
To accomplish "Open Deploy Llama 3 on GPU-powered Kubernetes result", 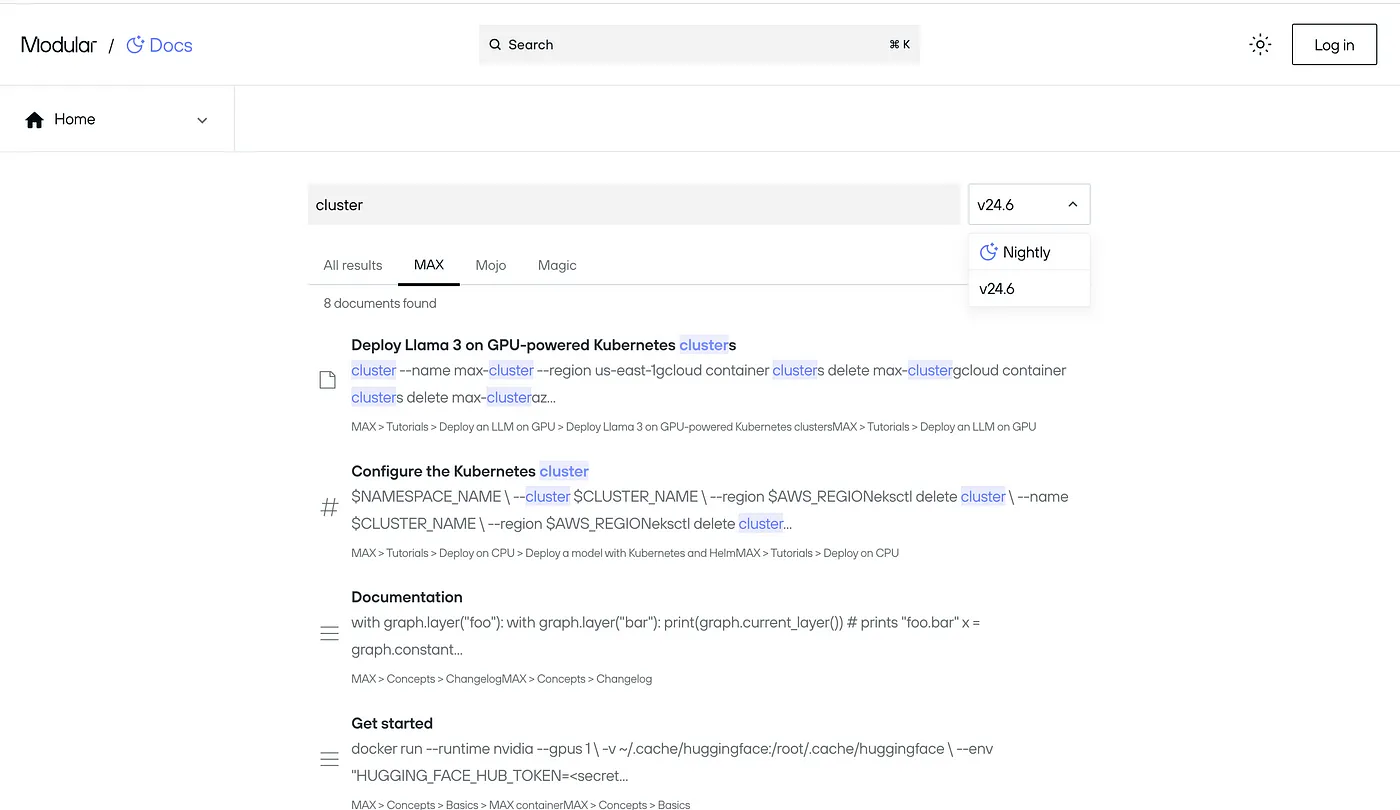I will pos(544,345).
